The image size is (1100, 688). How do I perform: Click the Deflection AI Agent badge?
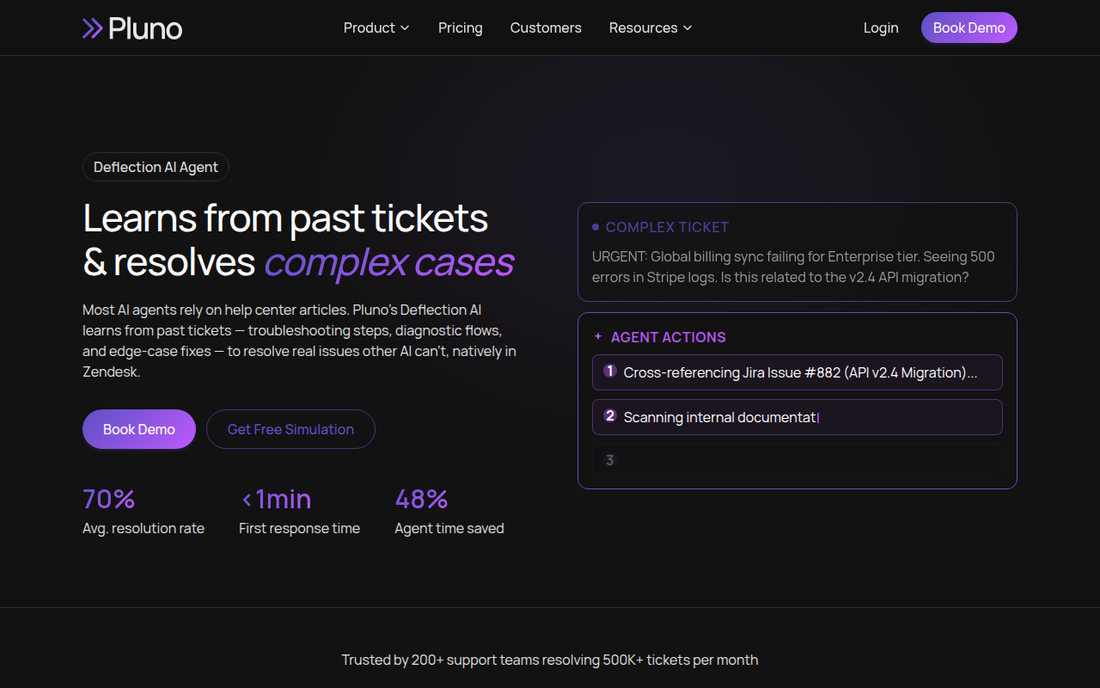[156, 167]
